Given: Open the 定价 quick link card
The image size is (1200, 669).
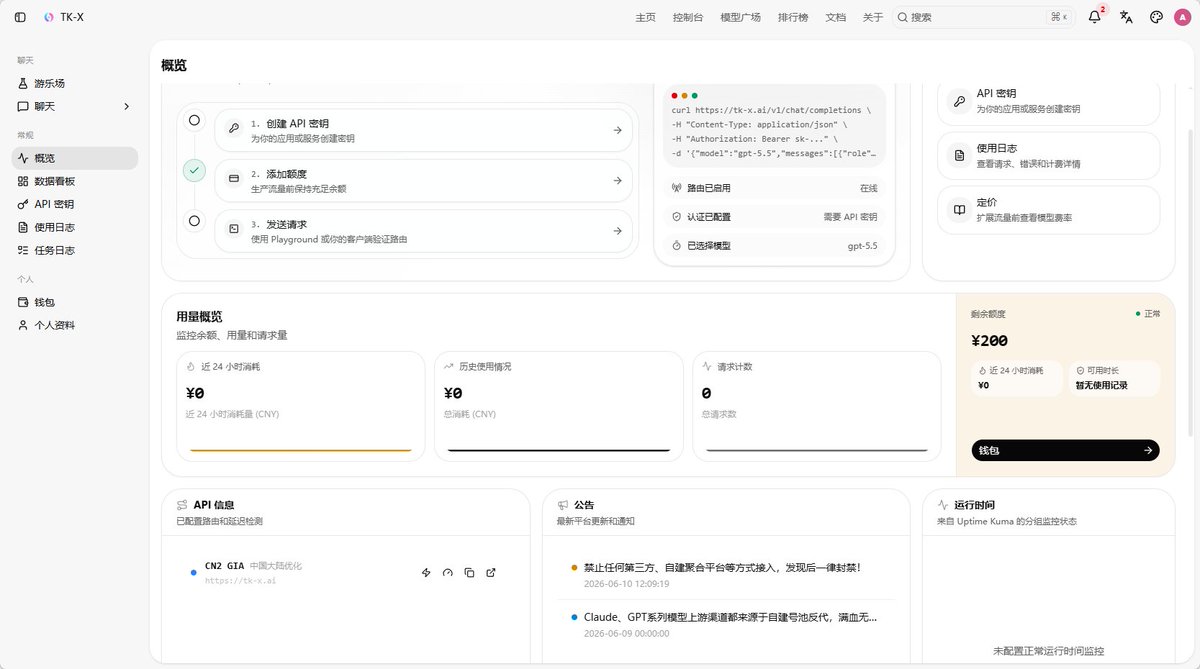Looking at the screenshot, I should pos(1049,210).
